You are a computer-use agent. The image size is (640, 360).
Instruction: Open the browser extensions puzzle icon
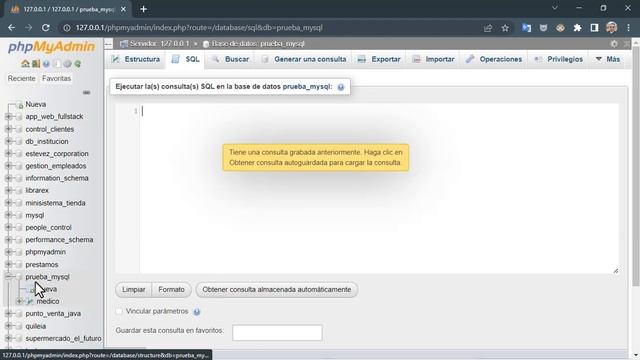pos(577,28)
